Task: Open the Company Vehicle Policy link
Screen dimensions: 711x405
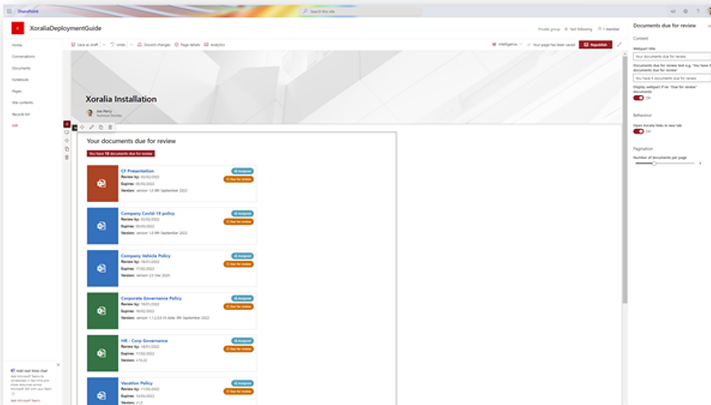Action: pos(146,256)
